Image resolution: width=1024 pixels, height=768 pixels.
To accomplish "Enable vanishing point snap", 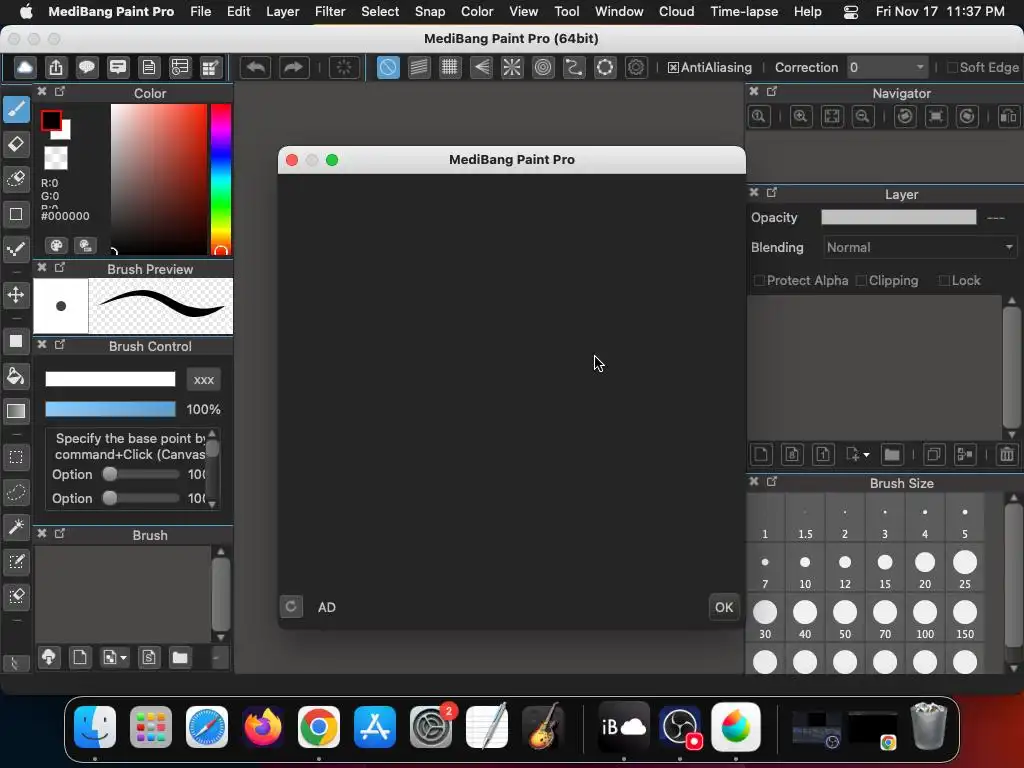I will click(481, 67).
